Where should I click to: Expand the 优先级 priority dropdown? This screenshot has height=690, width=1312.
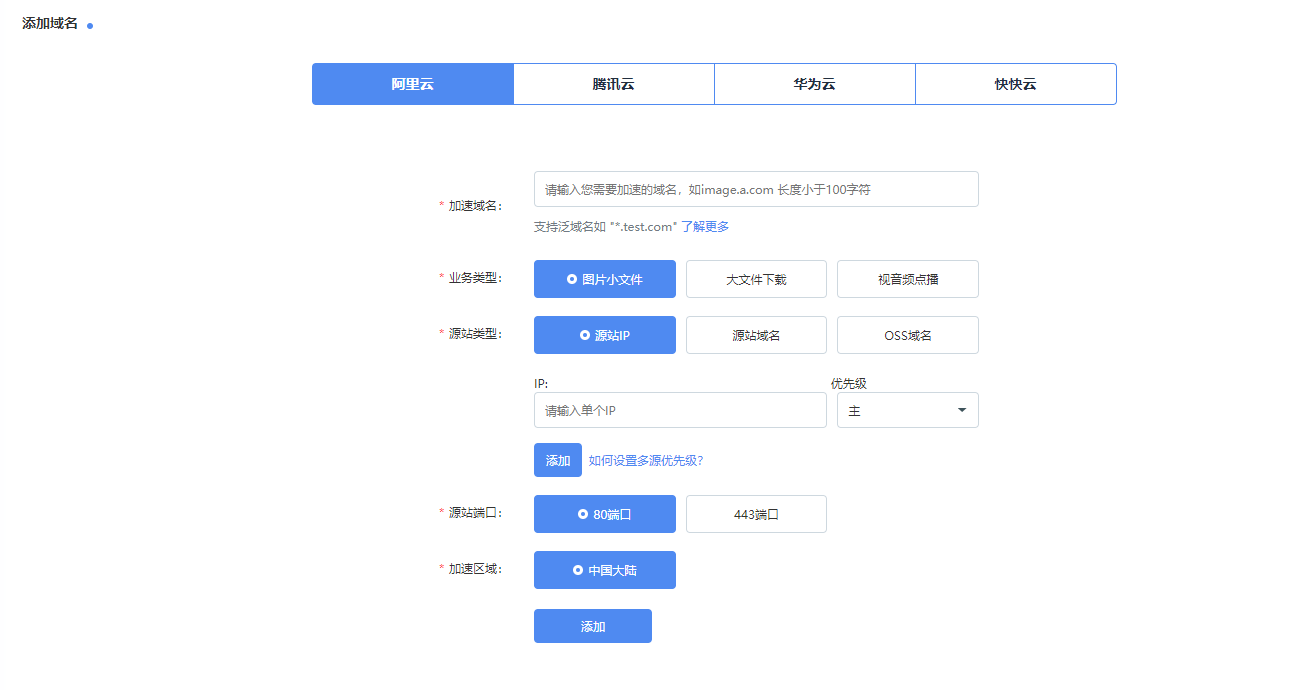pyautogui.click(x=907, y=410)
